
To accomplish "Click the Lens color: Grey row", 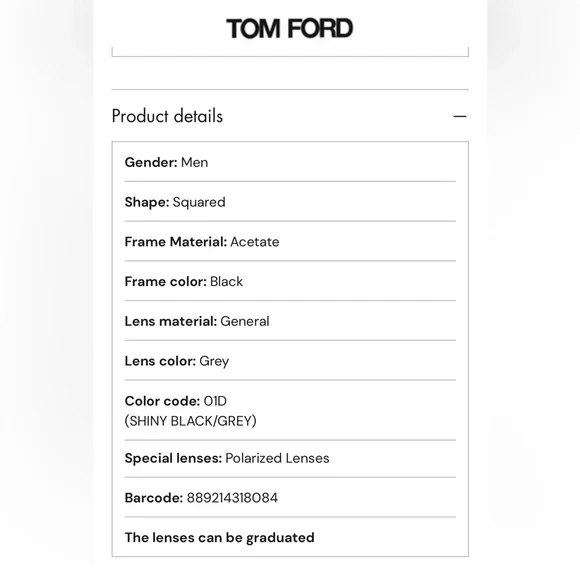I will (290, 361).
